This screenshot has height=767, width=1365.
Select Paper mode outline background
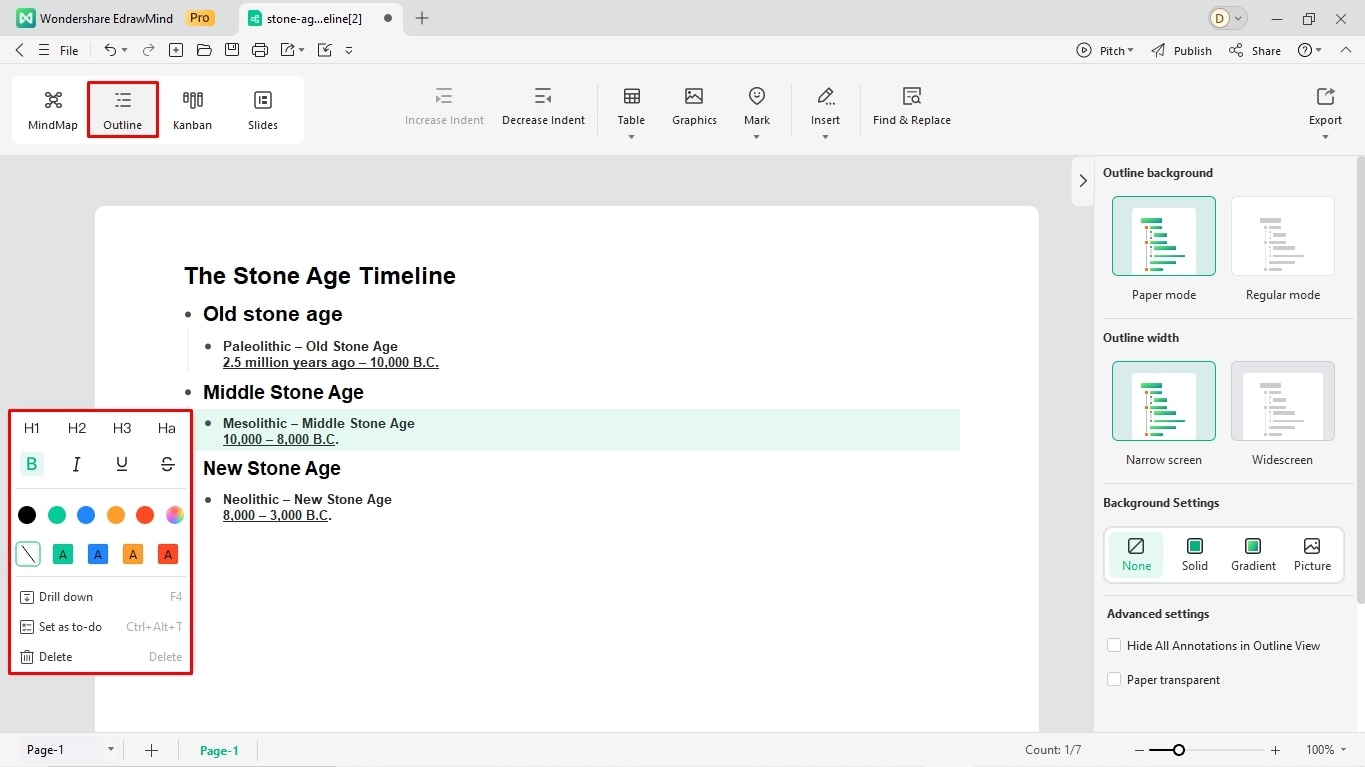tap(1164, 236)
